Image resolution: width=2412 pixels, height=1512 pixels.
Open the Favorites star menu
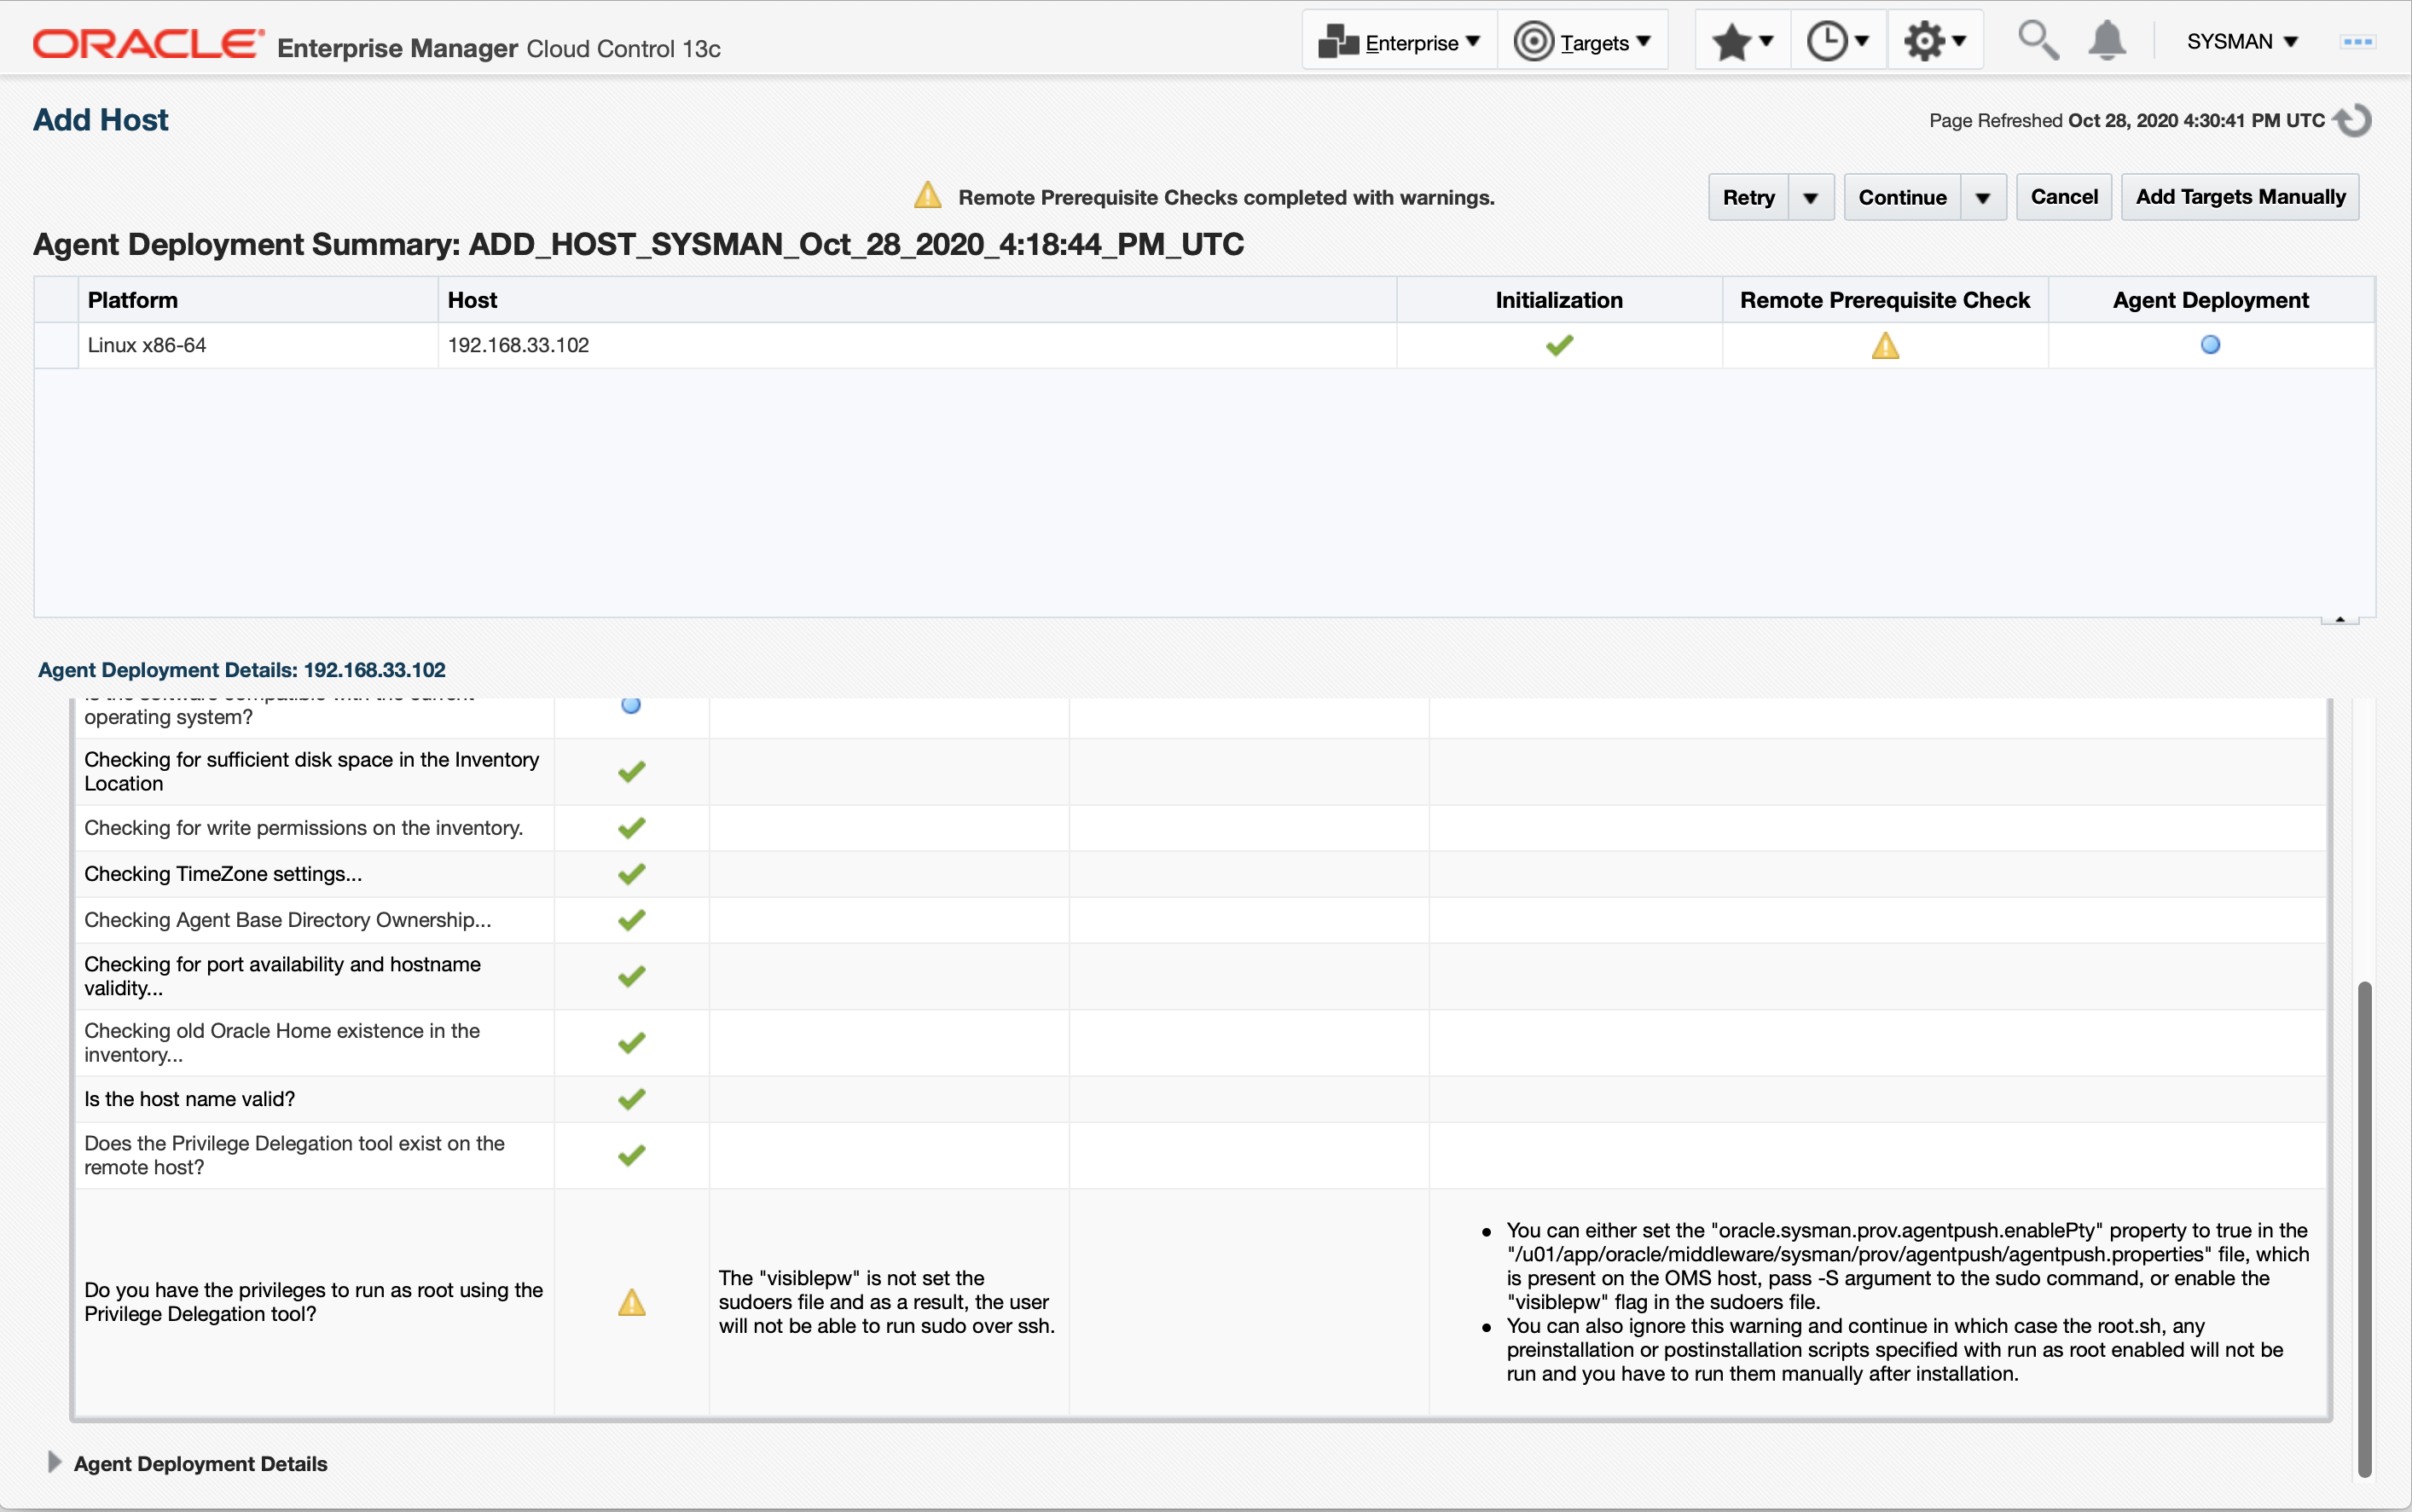[x=1742, y=42]
